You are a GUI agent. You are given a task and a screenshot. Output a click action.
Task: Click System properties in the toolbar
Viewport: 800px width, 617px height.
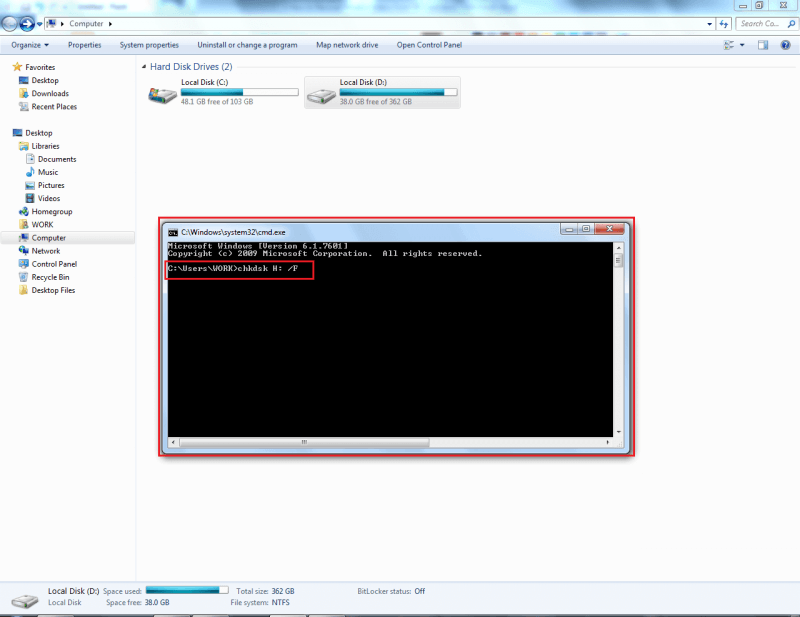pyautogui.click(x=149, y=45)
